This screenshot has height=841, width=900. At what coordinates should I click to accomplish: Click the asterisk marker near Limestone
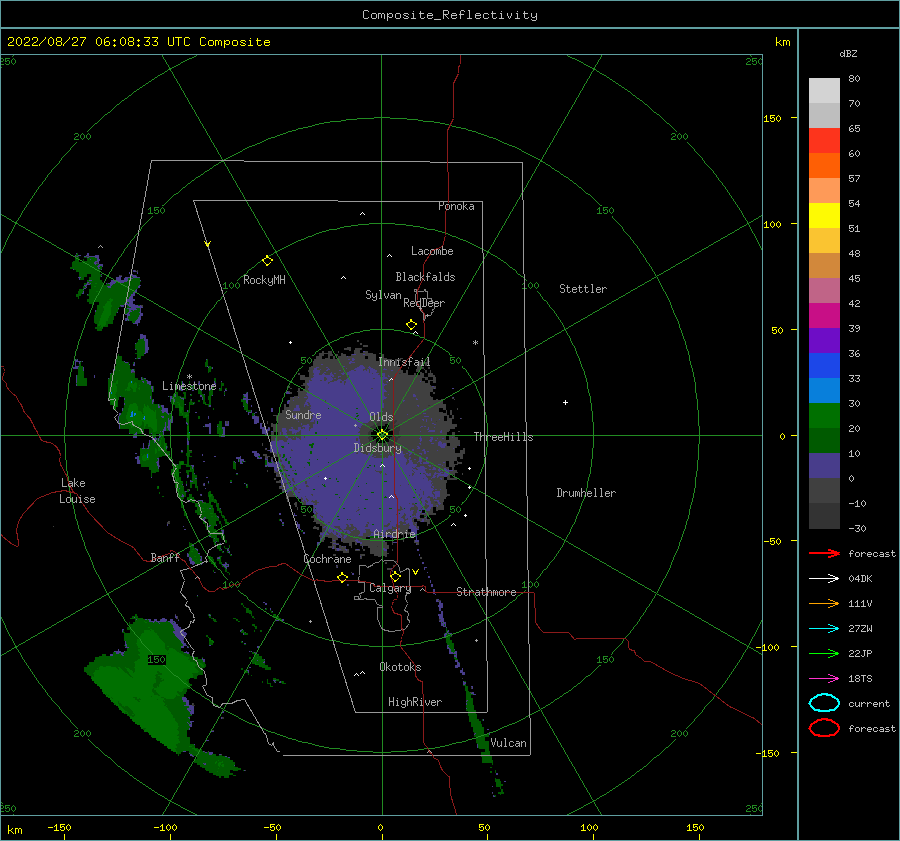[x=189, y=377]
